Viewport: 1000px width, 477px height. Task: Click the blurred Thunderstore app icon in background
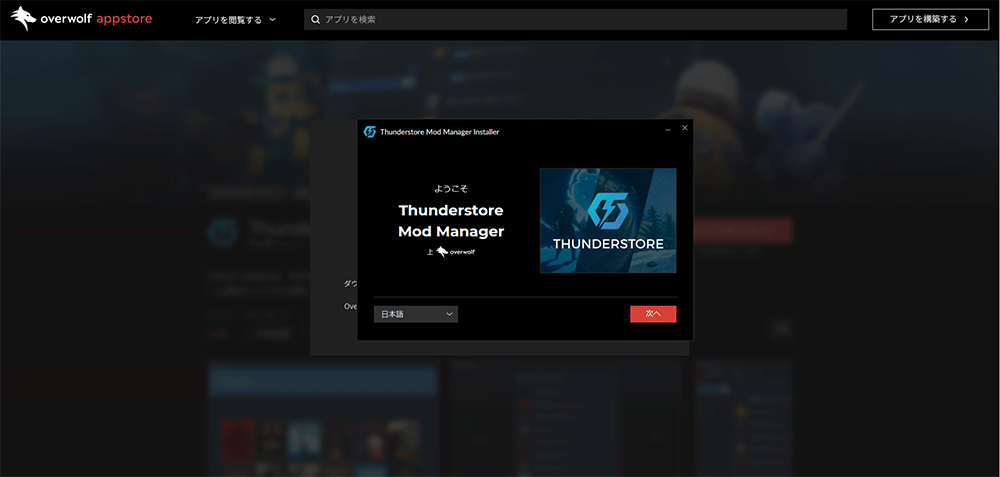point(222,231)
